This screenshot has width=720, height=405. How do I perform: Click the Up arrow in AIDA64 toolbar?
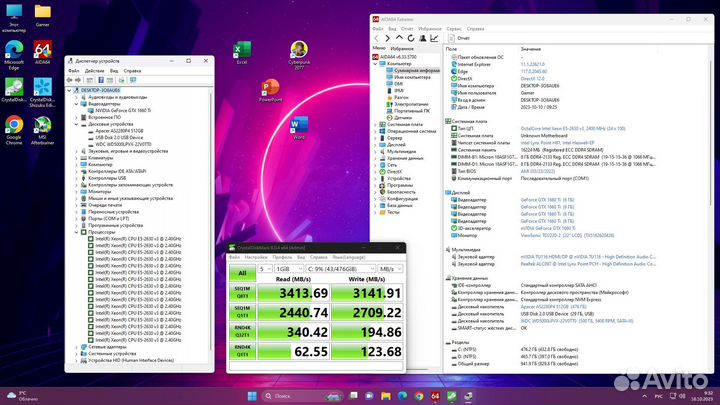399,38
